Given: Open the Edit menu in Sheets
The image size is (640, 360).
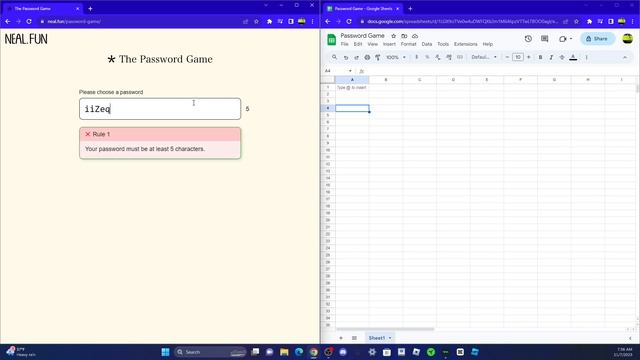Looking at the screenshot, I should [358, 44].
